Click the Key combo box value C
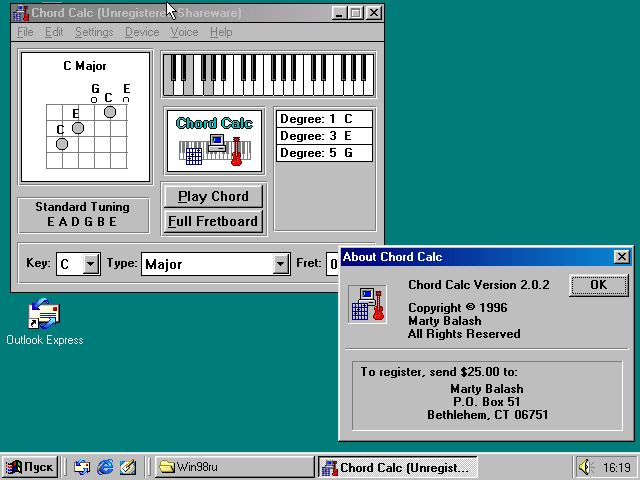 pos(70,264)
